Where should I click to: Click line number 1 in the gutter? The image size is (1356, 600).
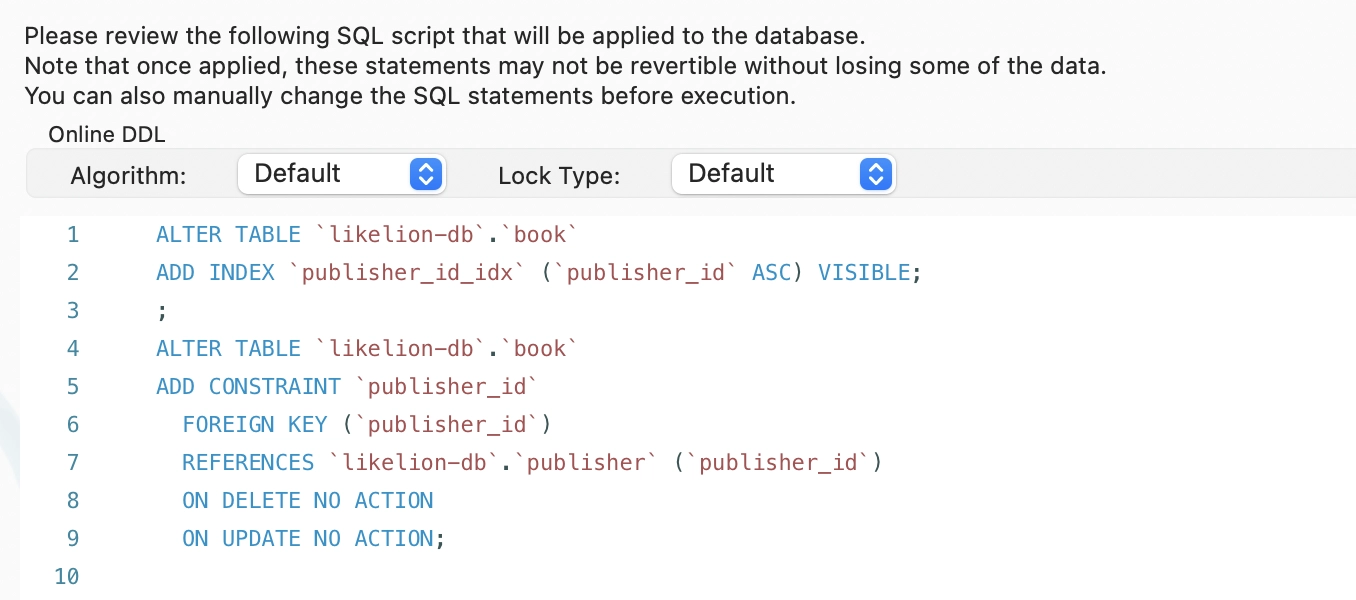72,235
